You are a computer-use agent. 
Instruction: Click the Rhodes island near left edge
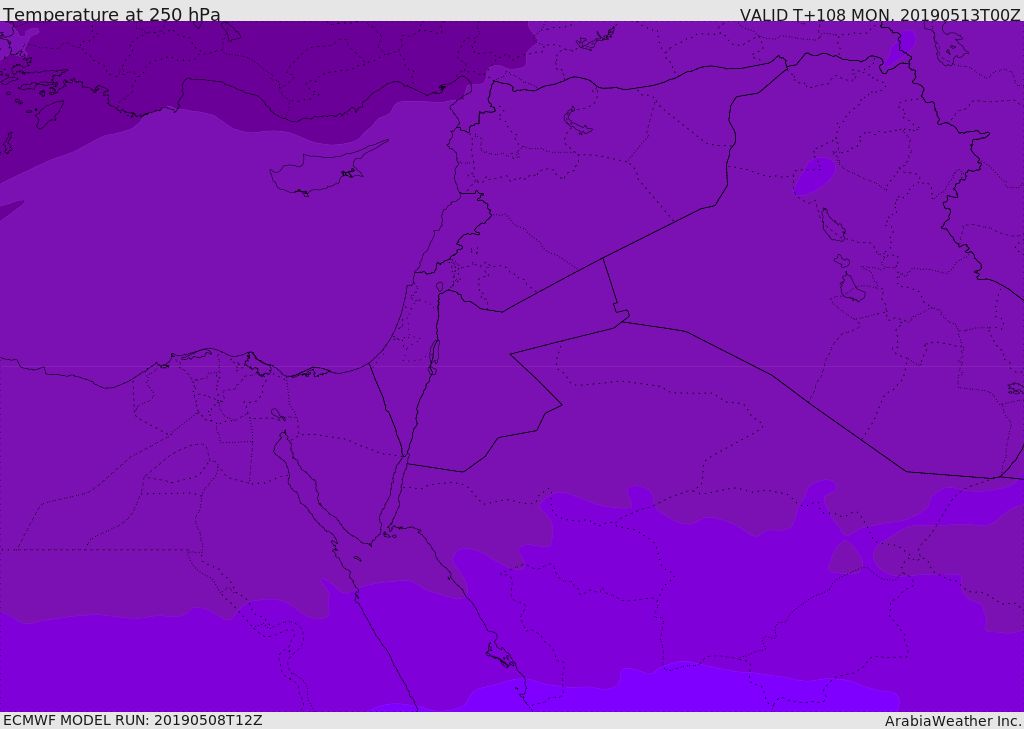click(x=48, y=114)
